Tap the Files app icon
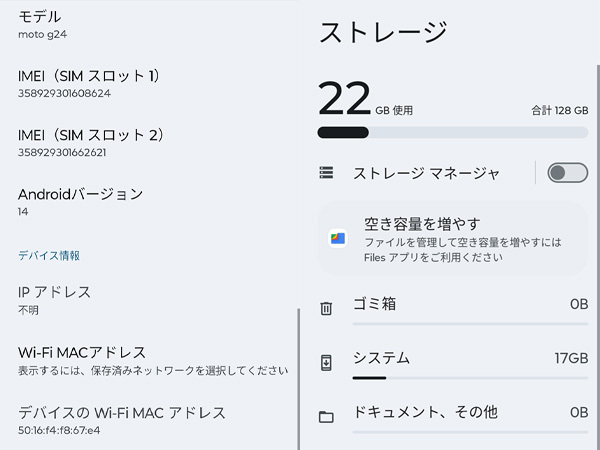 point(338,238)
